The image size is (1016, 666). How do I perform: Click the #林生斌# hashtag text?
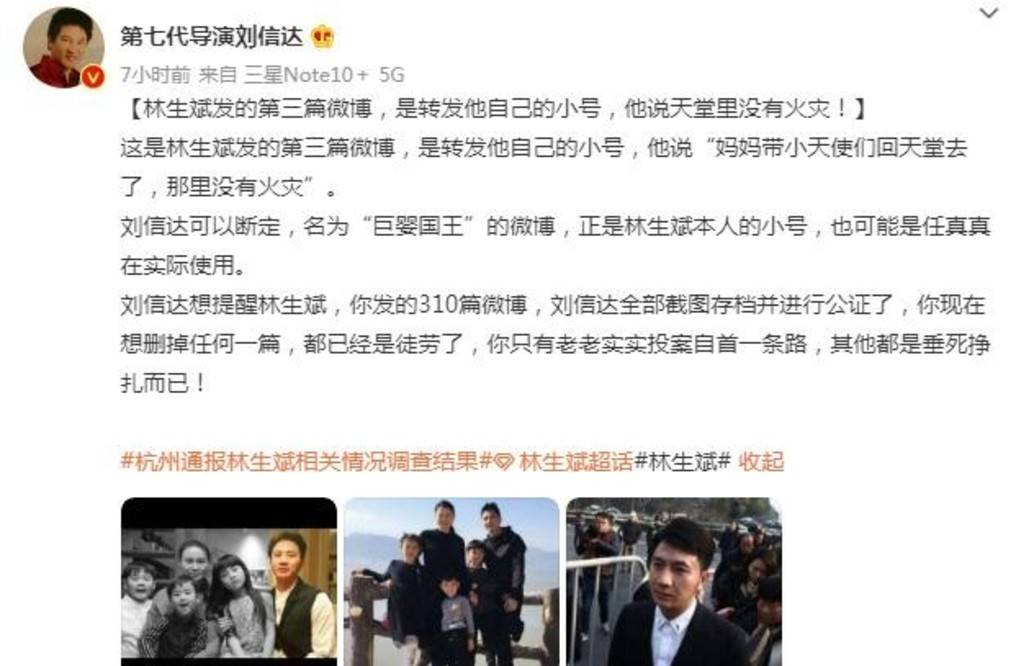click(x=682, y=461)
